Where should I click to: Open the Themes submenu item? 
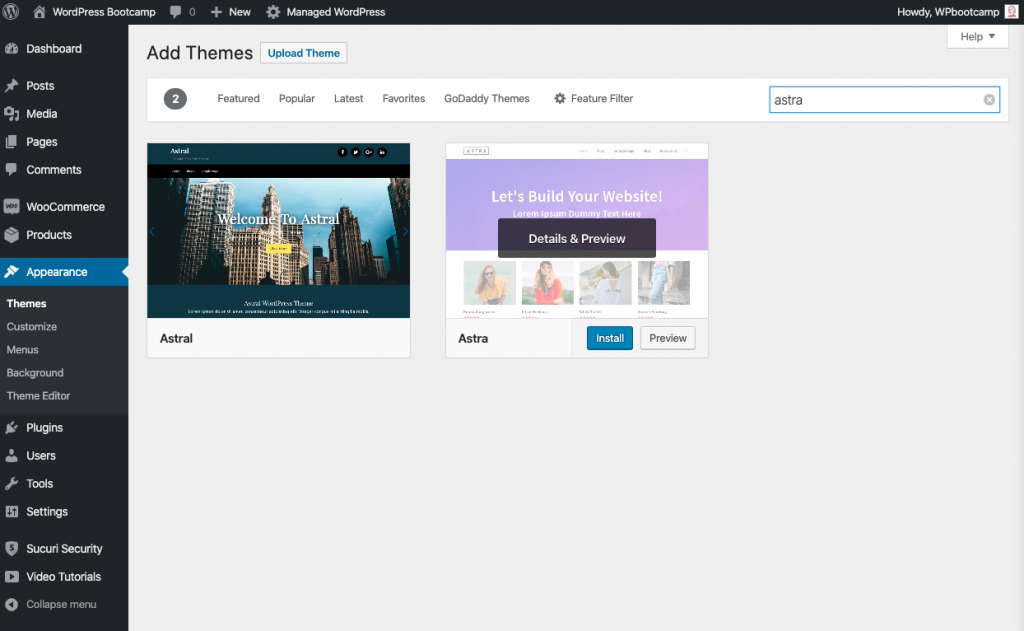(26, 303)
